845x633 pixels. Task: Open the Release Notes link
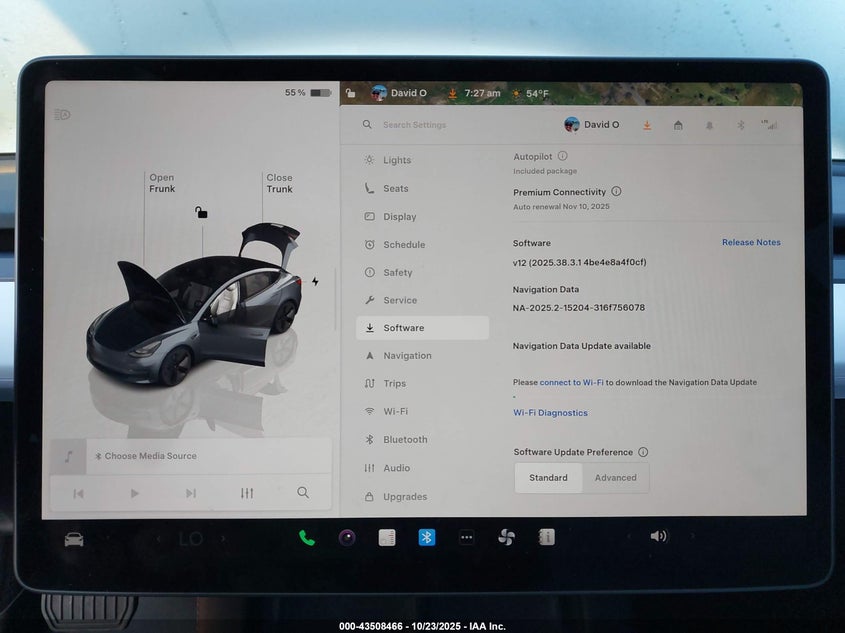point(751,243)
